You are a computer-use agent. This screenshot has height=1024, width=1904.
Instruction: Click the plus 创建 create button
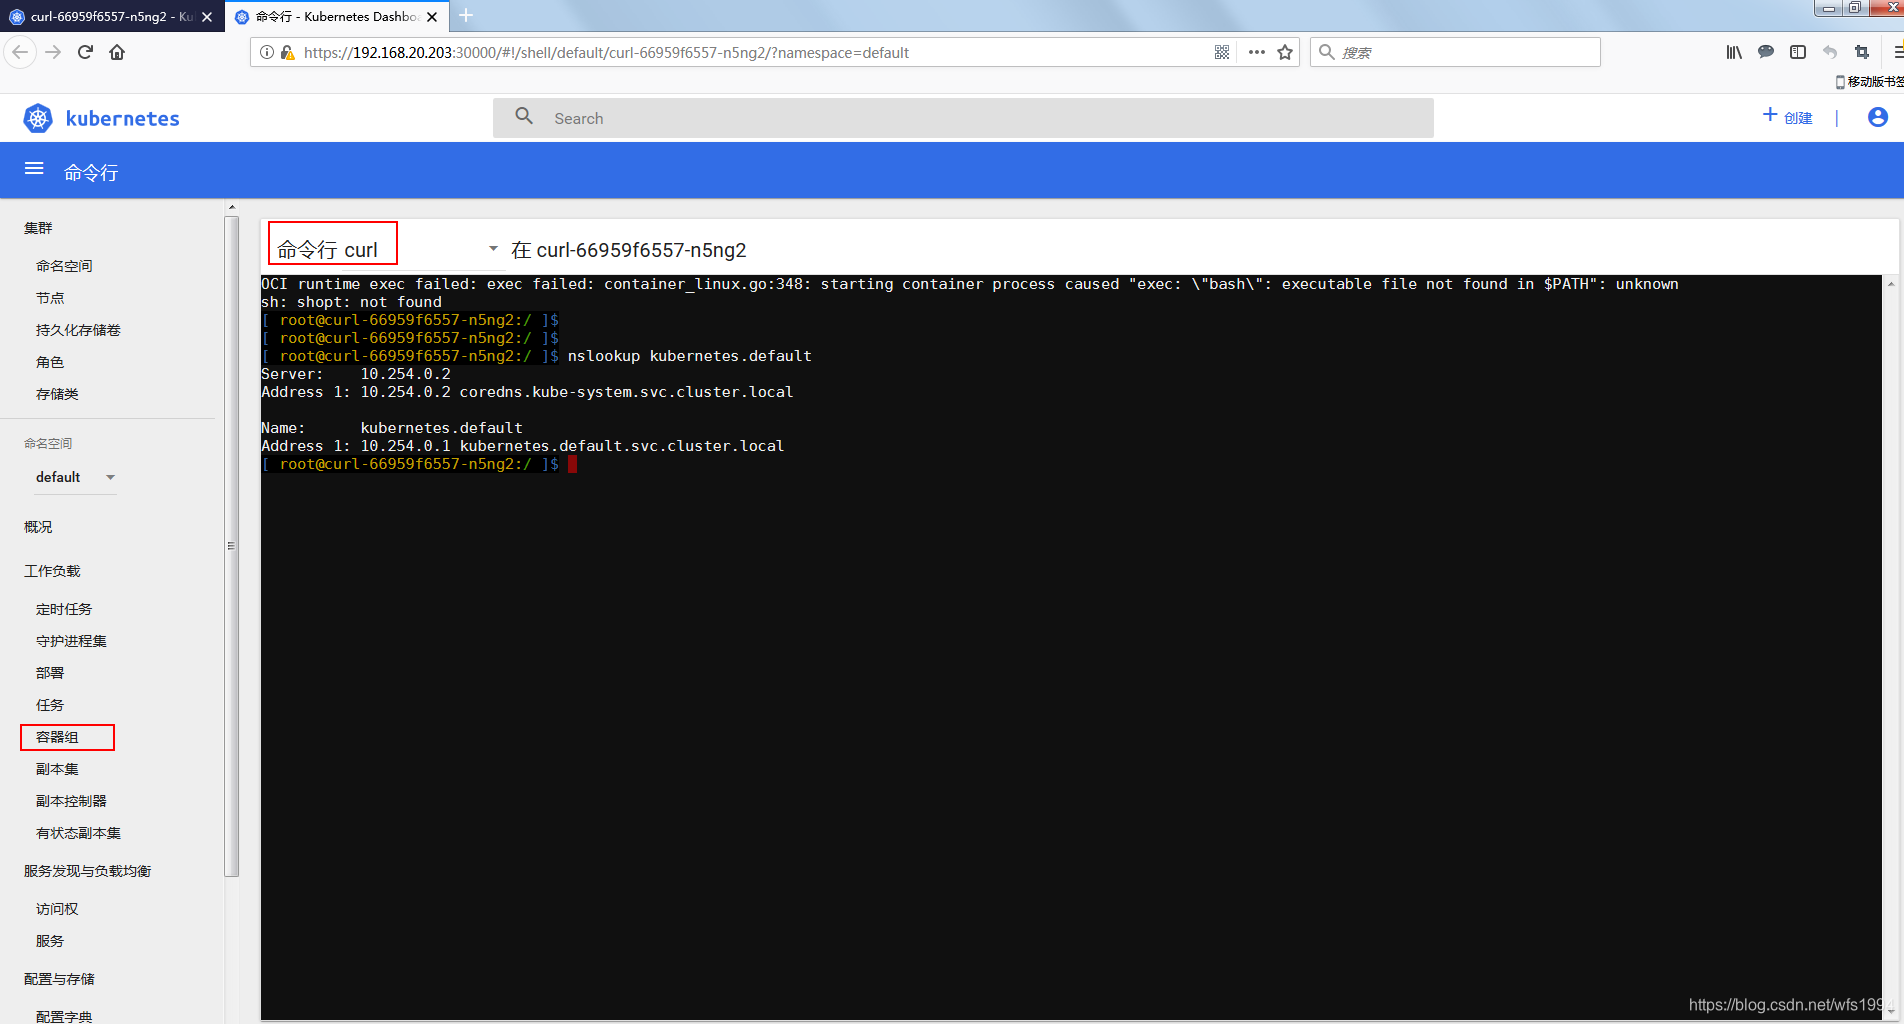[x=1788, y=117]
